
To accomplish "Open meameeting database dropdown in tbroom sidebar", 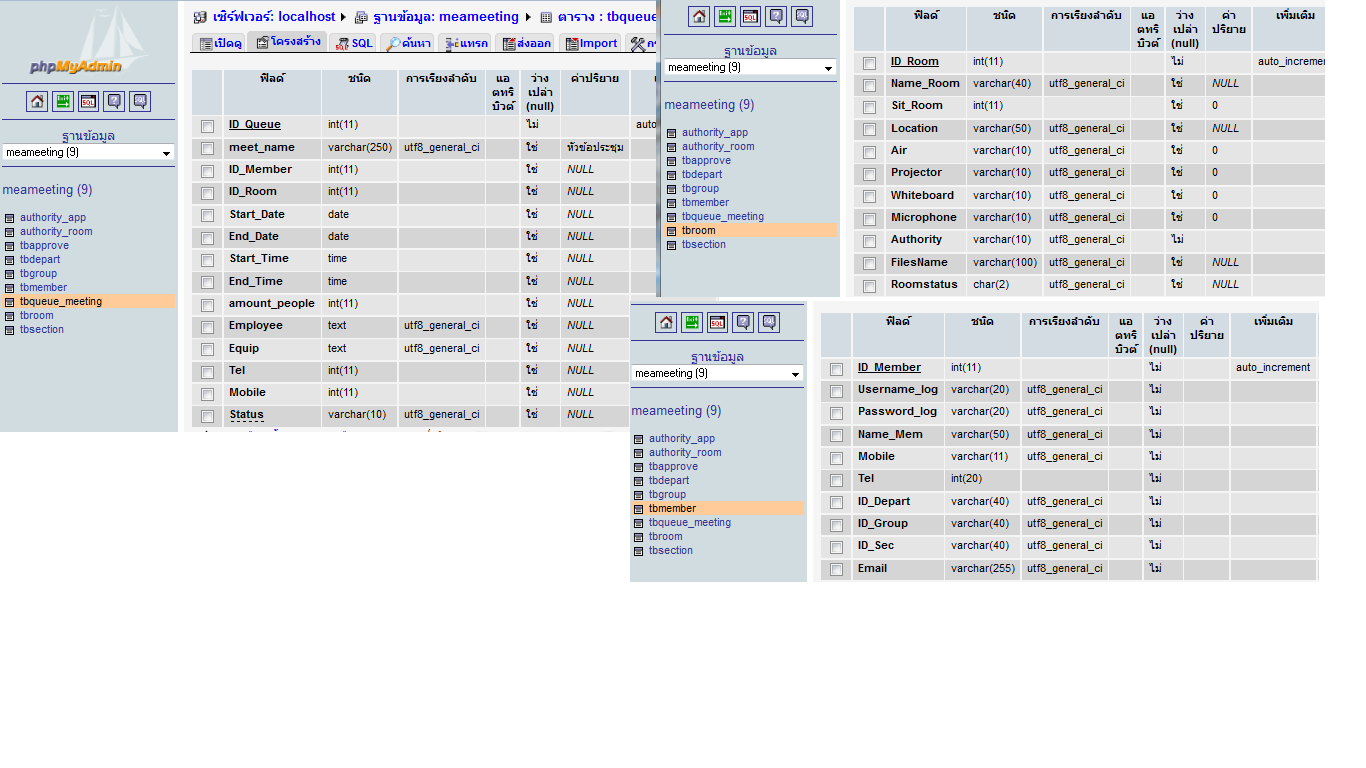I will (750, 67).
